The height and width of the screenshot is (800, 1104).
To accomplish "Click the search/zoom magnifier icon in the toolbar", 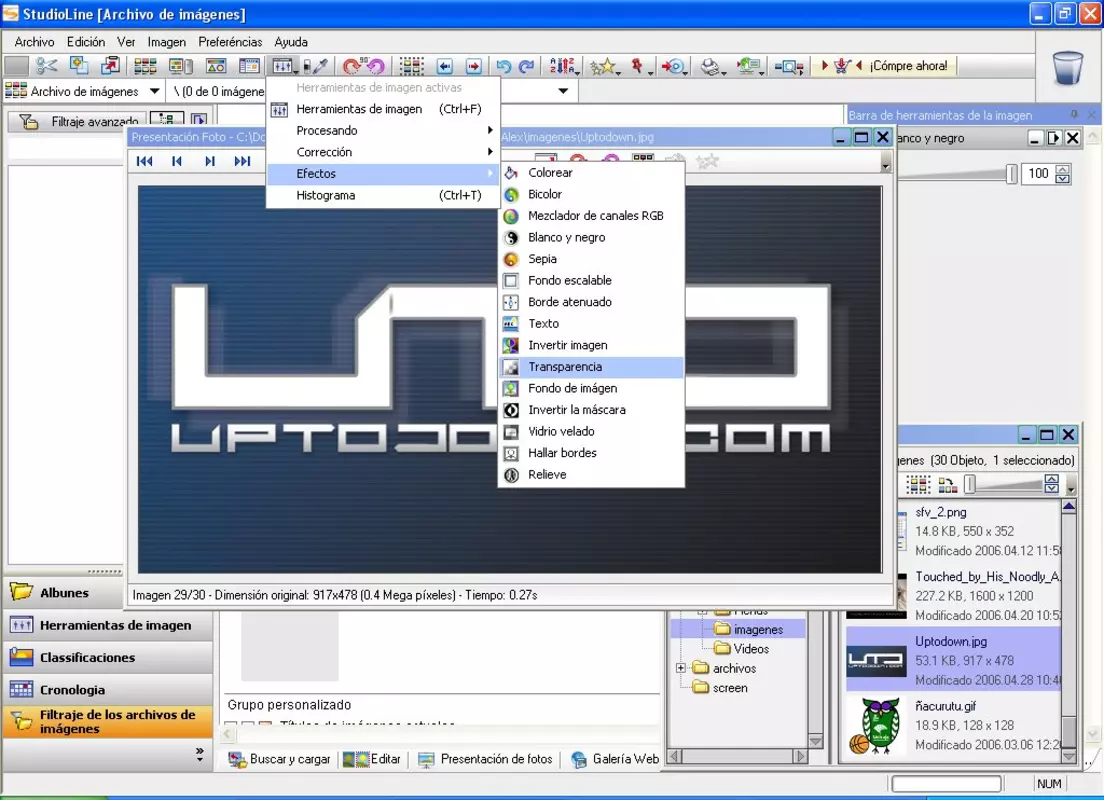I will point(789,66).
